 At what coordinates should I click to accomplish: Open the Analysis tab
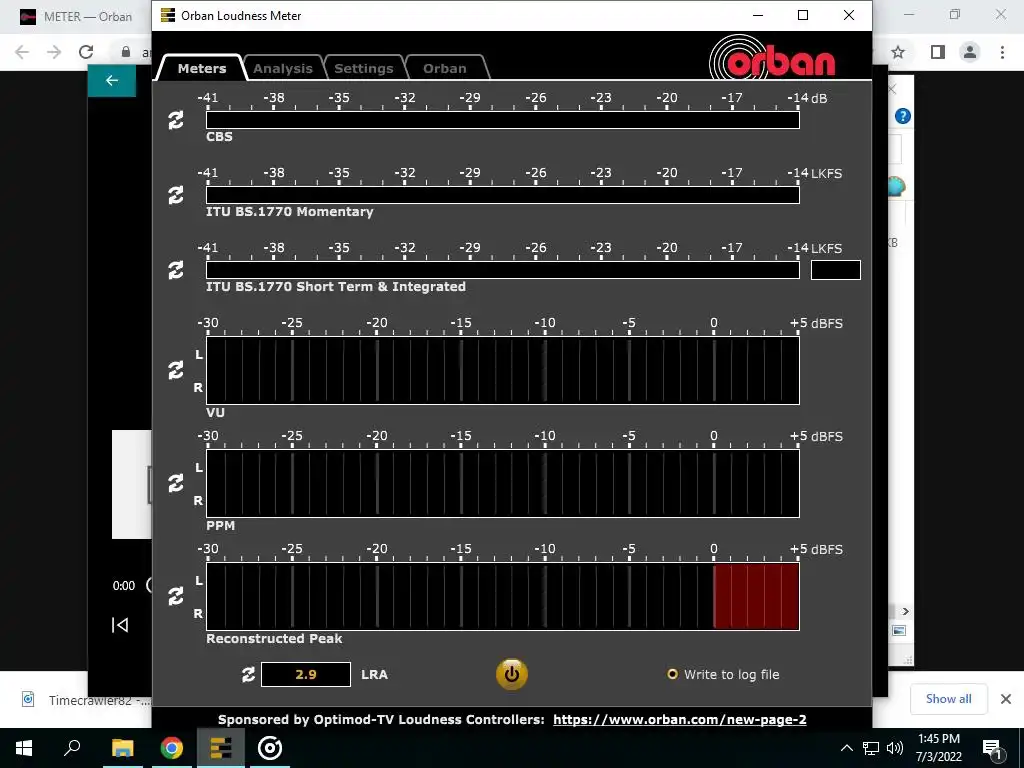click(283, 68)
